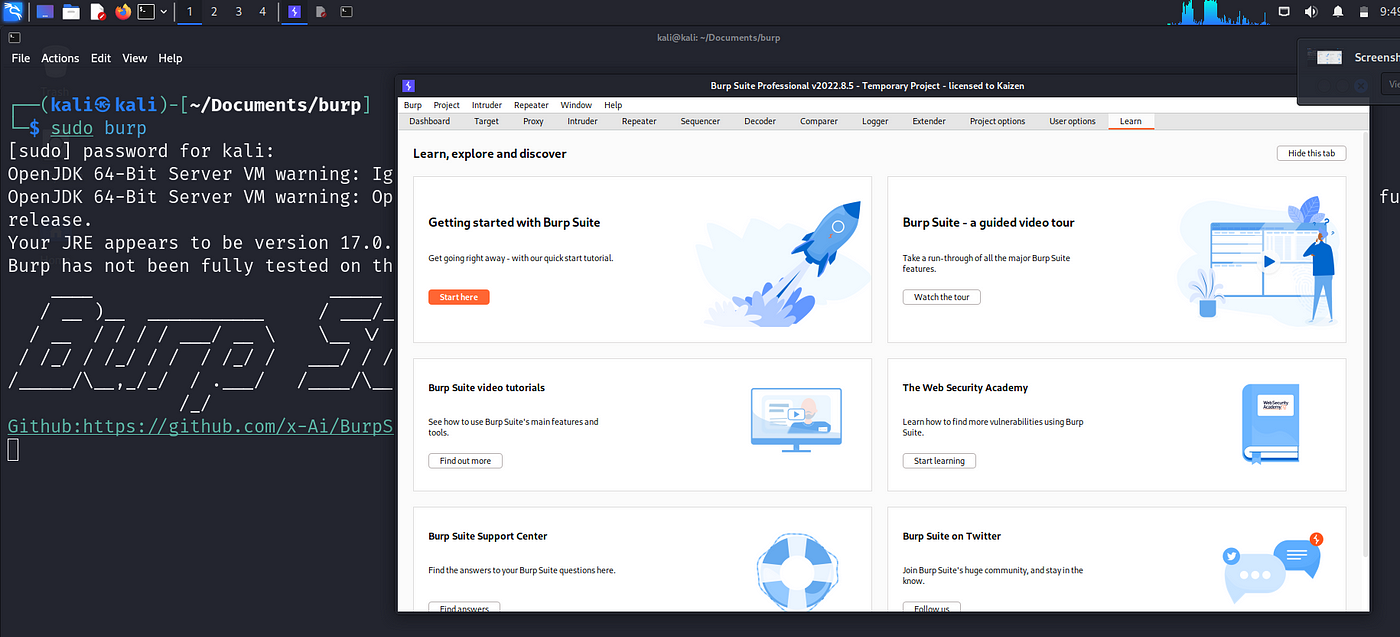Click the terminal title bar icon
1400x637 pixels.
pos(13,37)
